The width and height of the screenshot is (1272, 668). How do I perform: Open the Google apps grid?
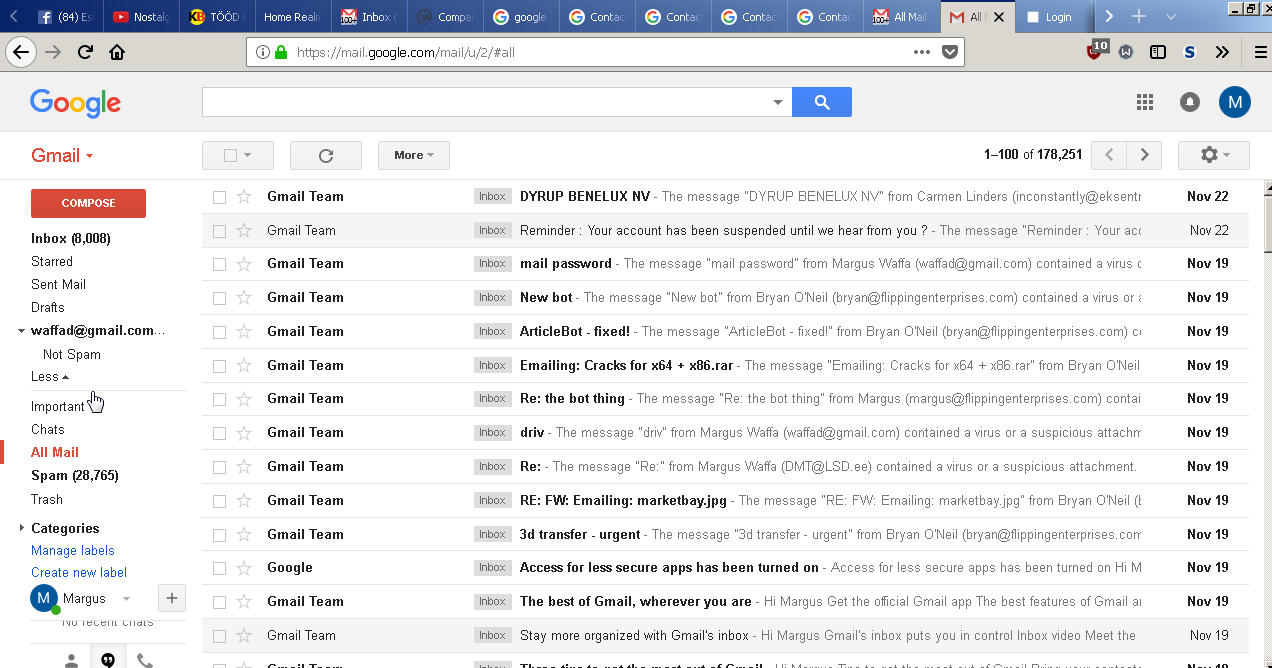tap(1145, 102)
